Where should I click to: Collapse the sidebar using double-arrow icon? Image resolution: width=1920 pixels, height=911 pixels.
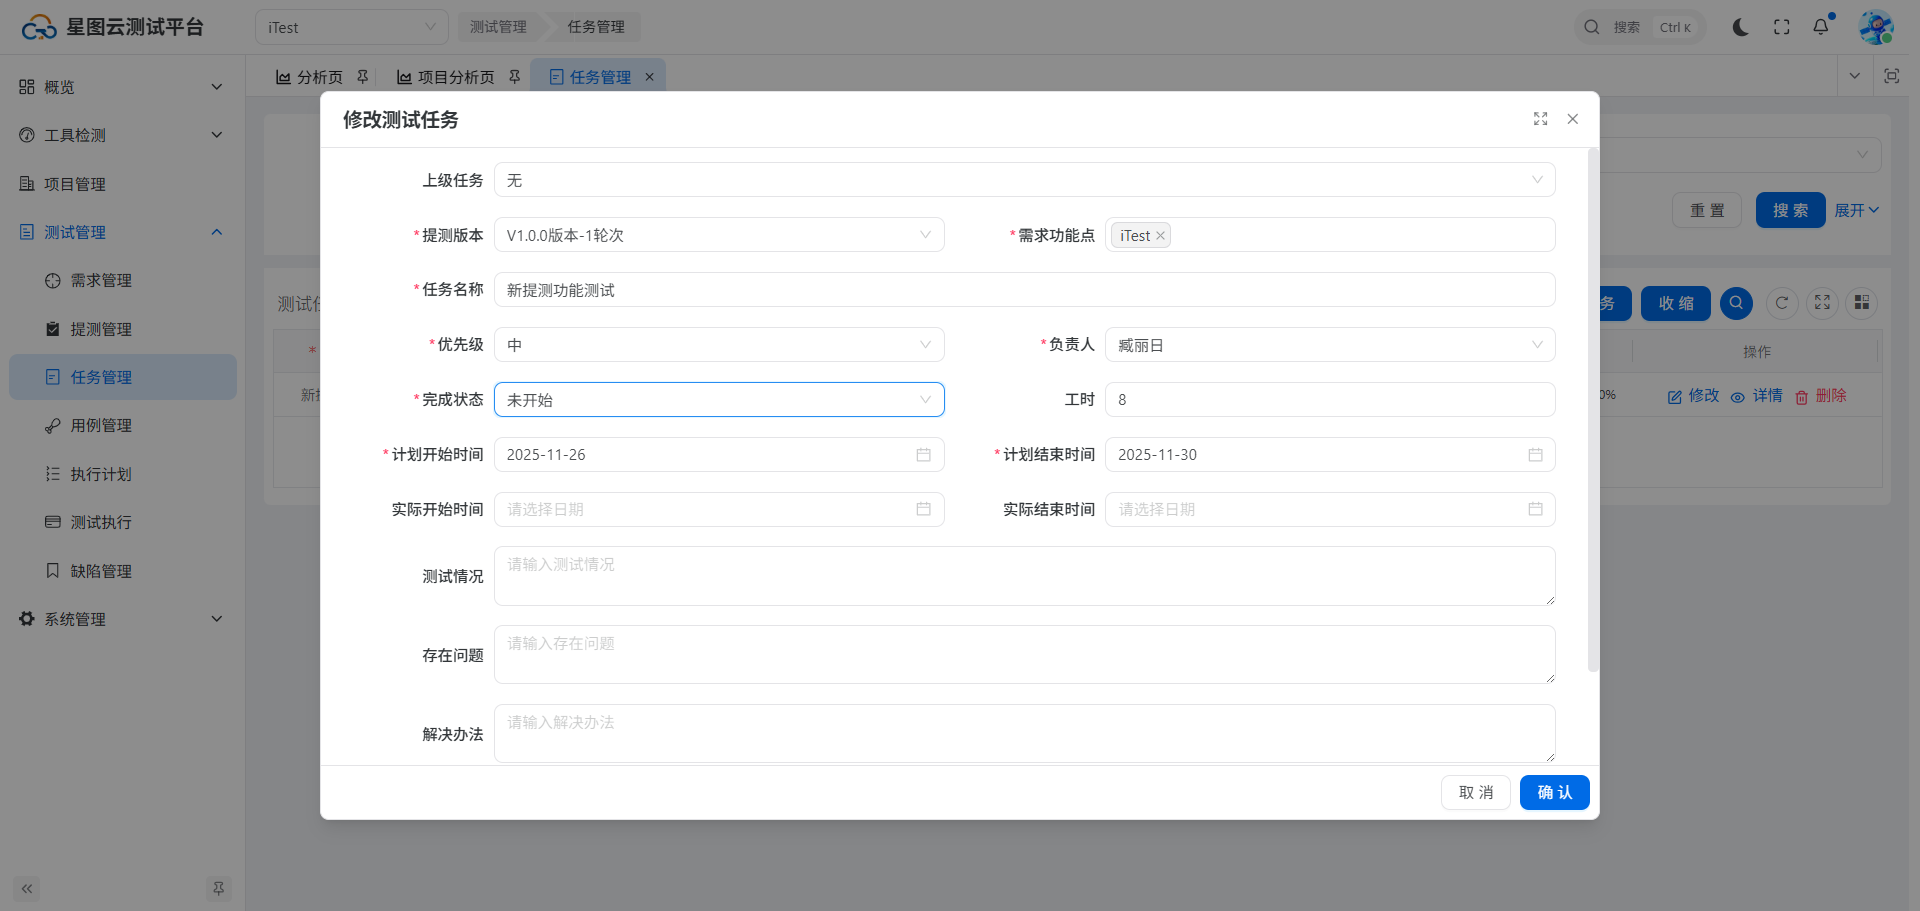pyautogui.click(x=27, y=888)
